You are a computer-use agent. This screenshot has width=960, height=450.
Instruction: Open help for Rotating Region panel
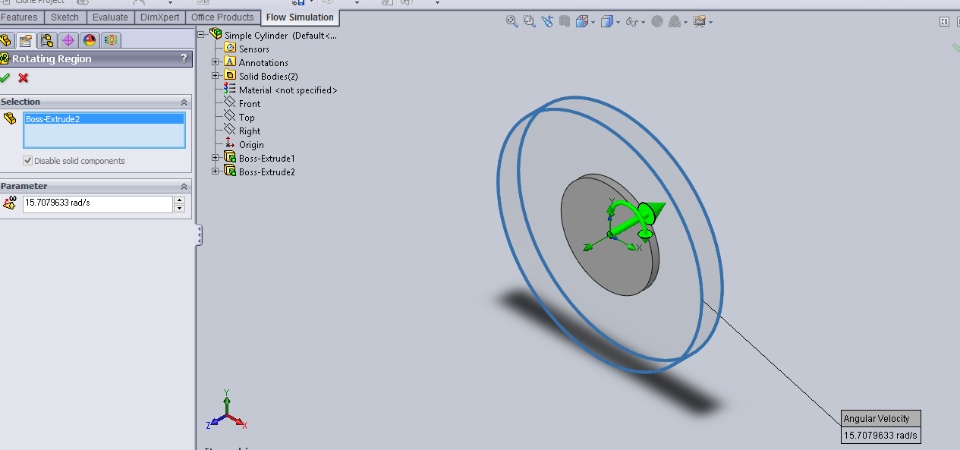coord(184,59)
